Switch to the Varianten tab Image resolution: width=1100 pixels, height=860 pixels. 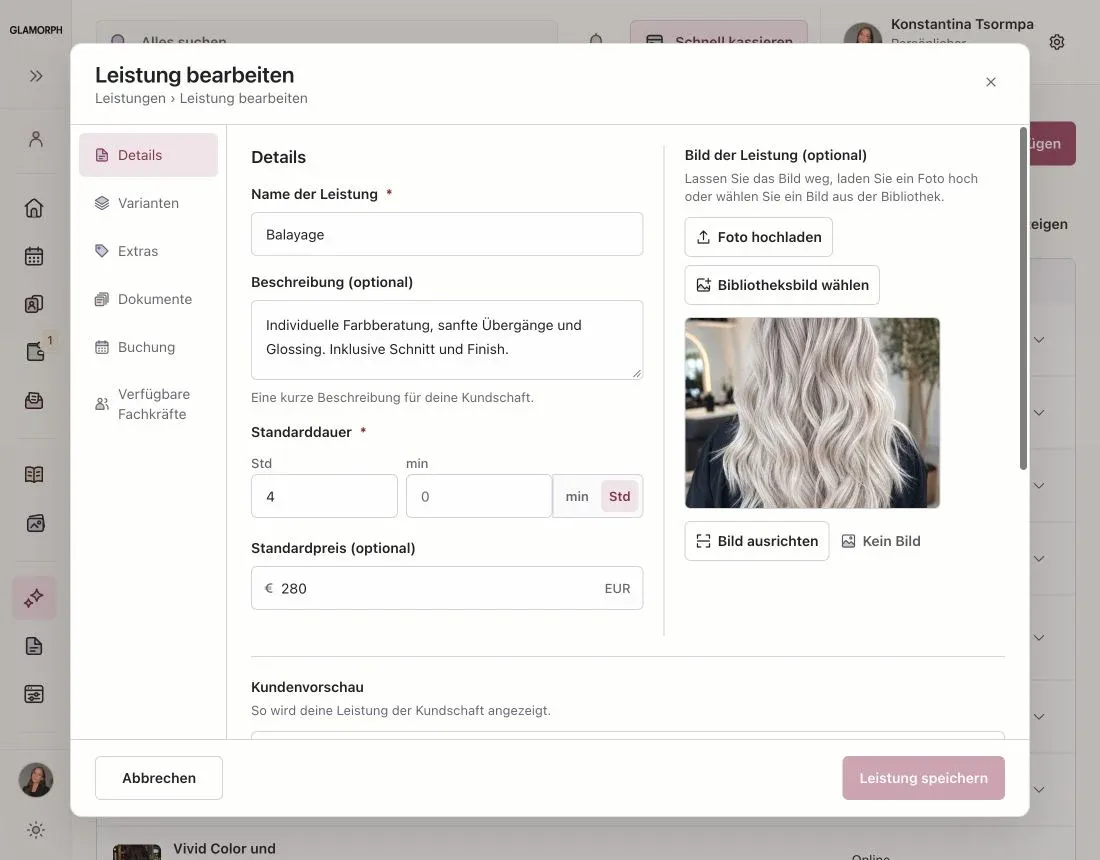click(148, 203)
